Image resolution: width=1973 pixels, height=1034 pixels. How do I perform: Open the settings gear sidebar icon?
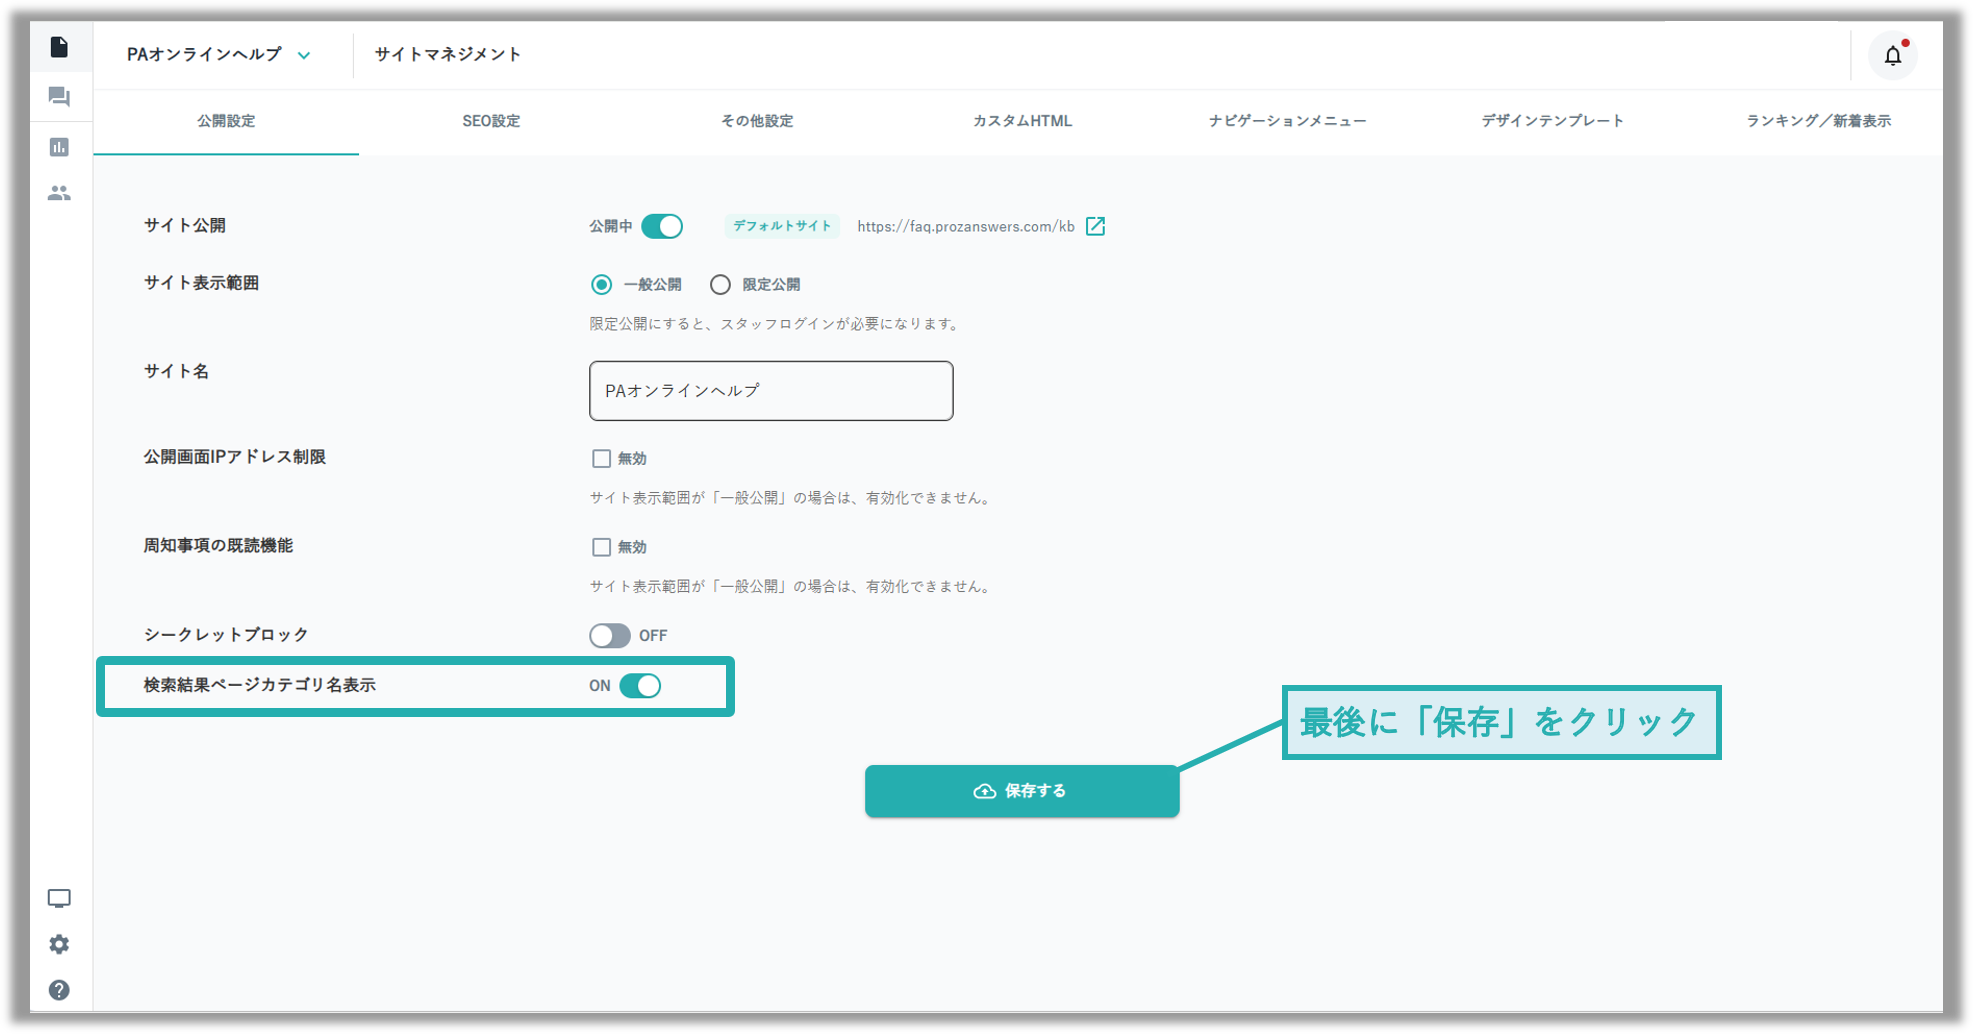pos(60,944)
